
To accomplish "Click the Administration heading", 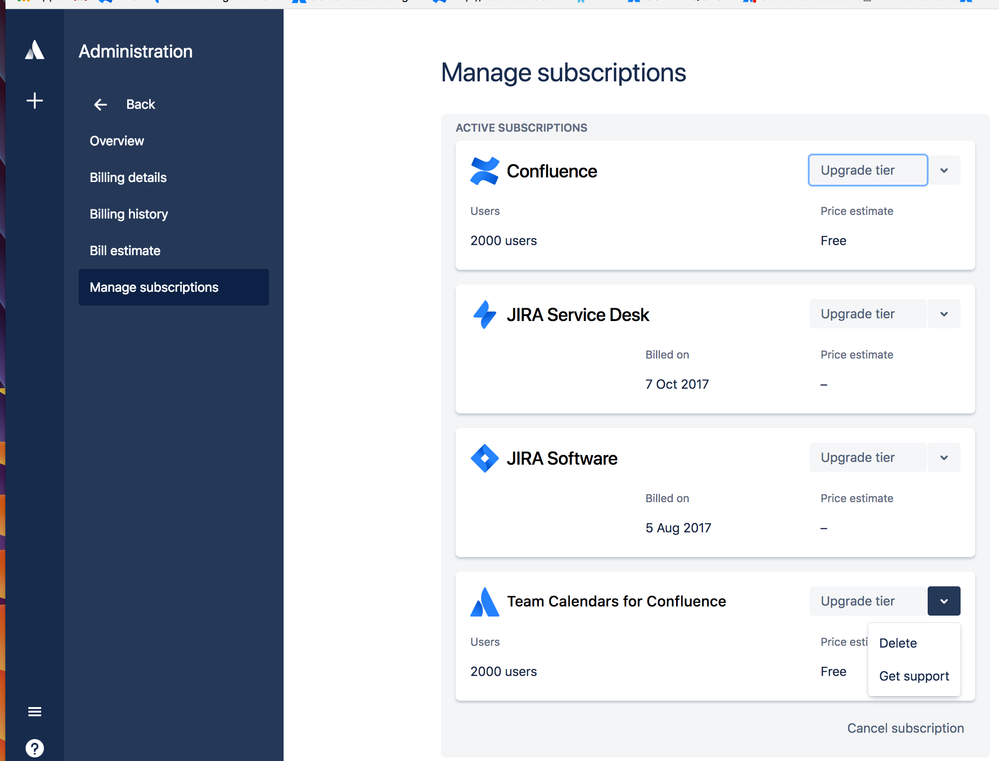I will [x=136, y=51].
